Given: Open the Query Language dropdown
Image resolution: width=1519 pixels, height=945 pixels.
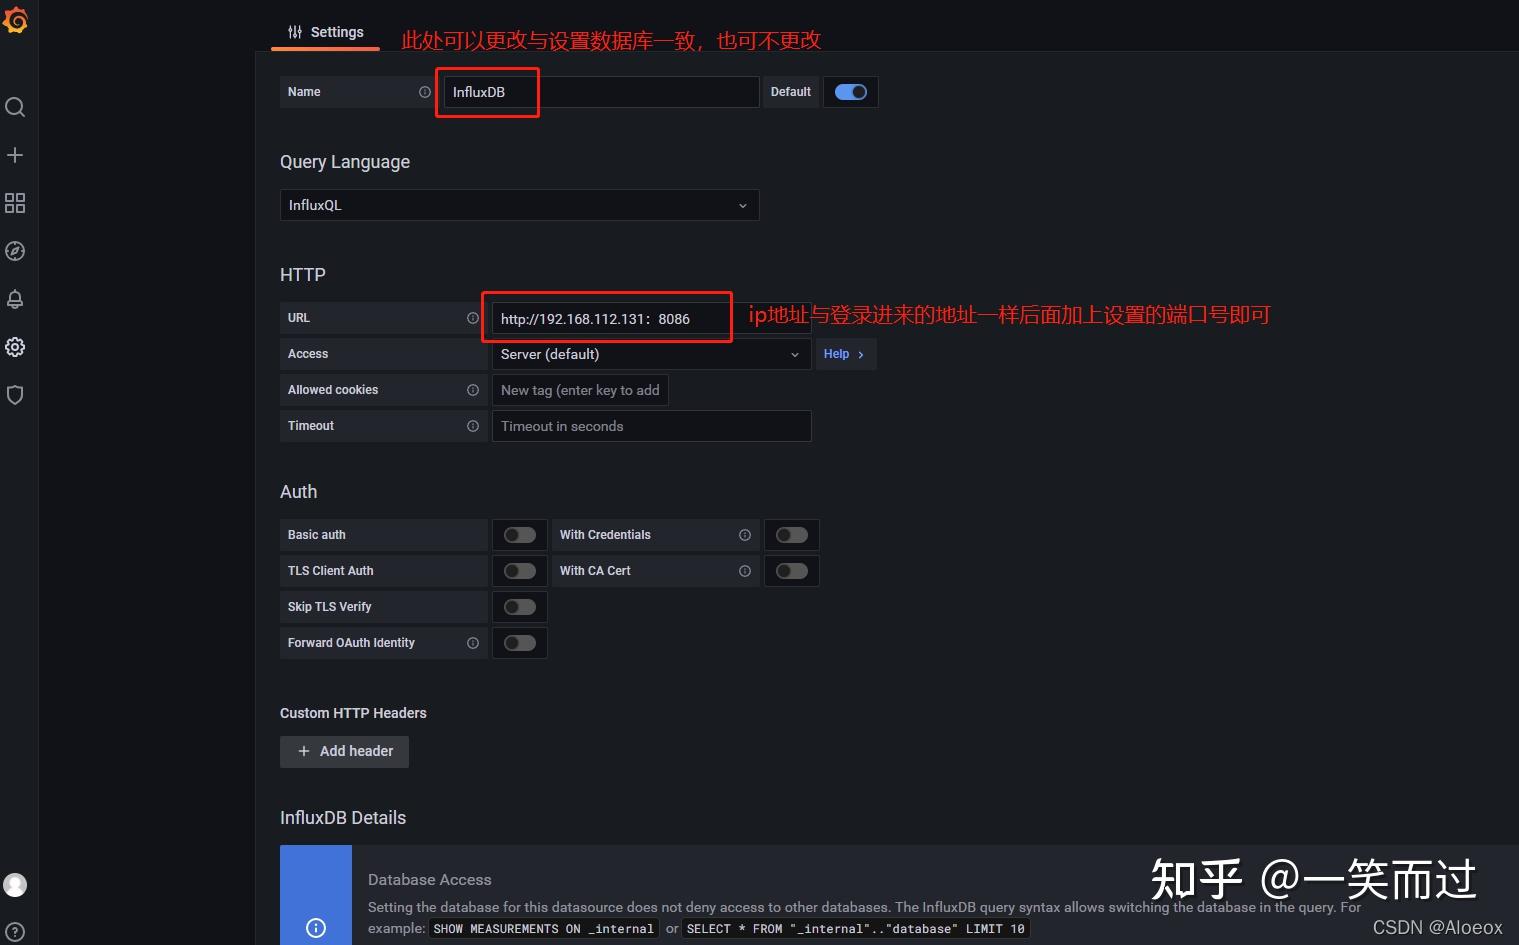Looking at the screenshot, I should (x=519, y=205).
